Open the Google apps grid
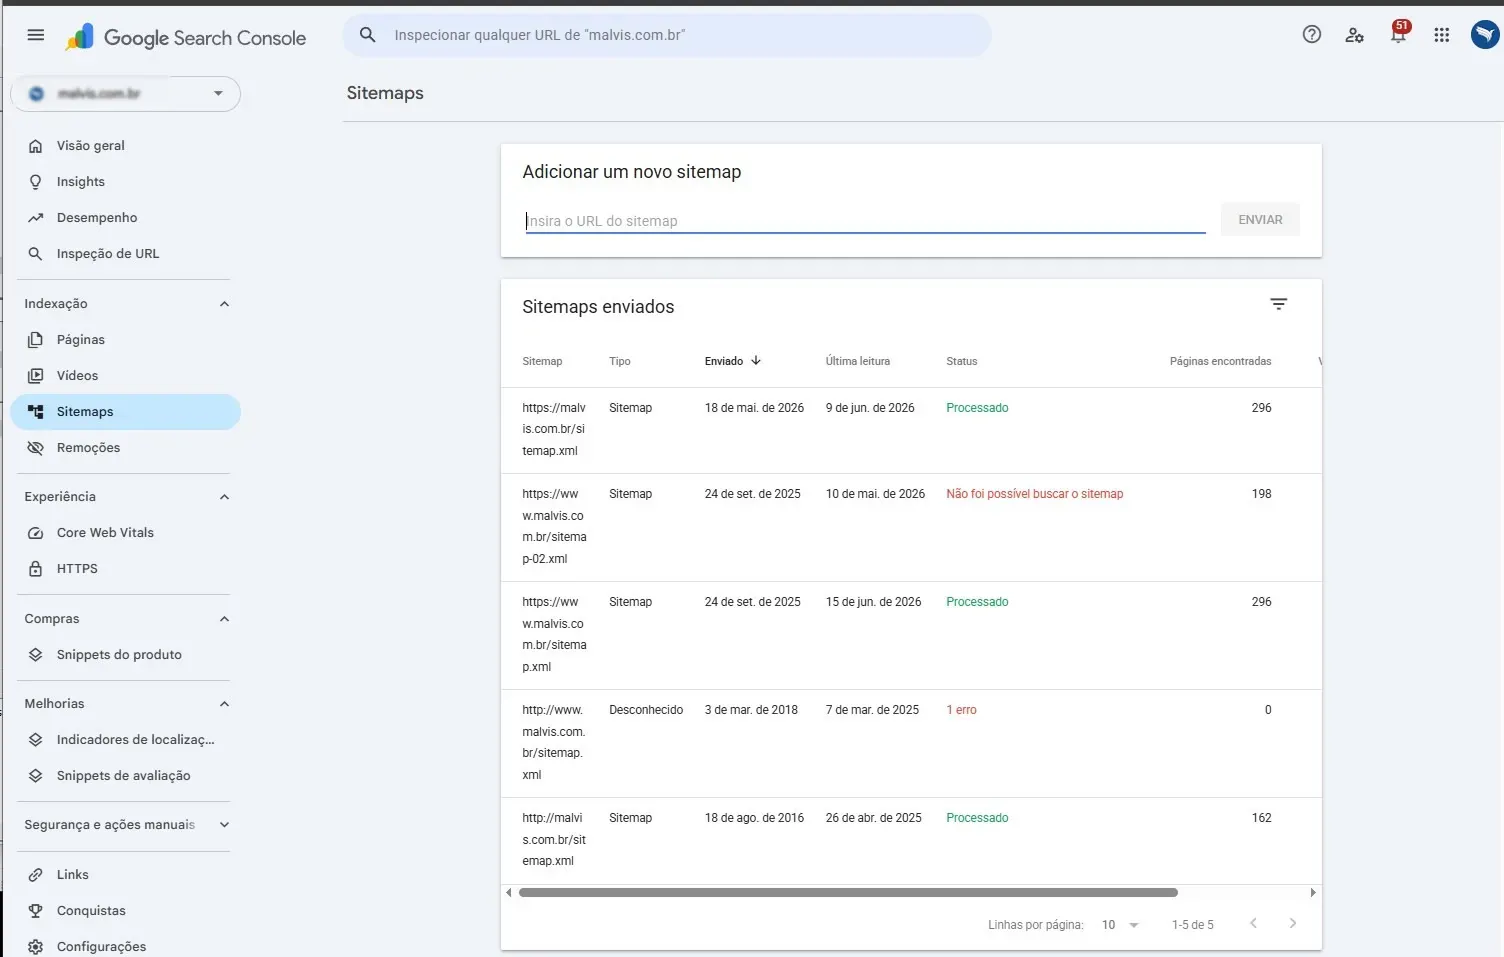Screen dimensions: 1504x957 pos(1442,35)
